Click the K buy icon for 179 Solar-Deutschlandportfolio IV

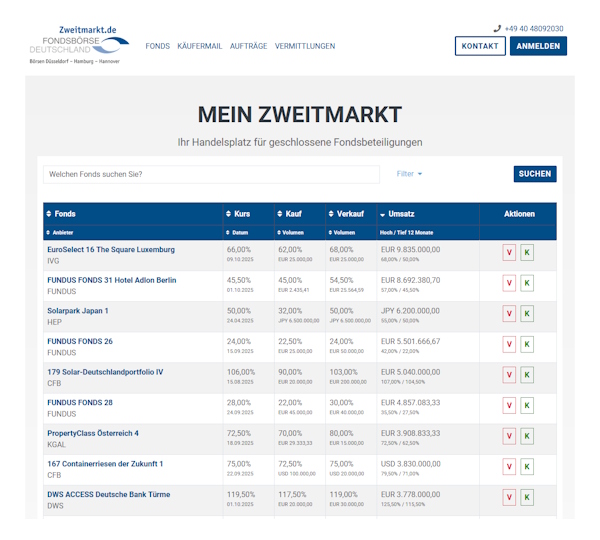click(527, 375)
